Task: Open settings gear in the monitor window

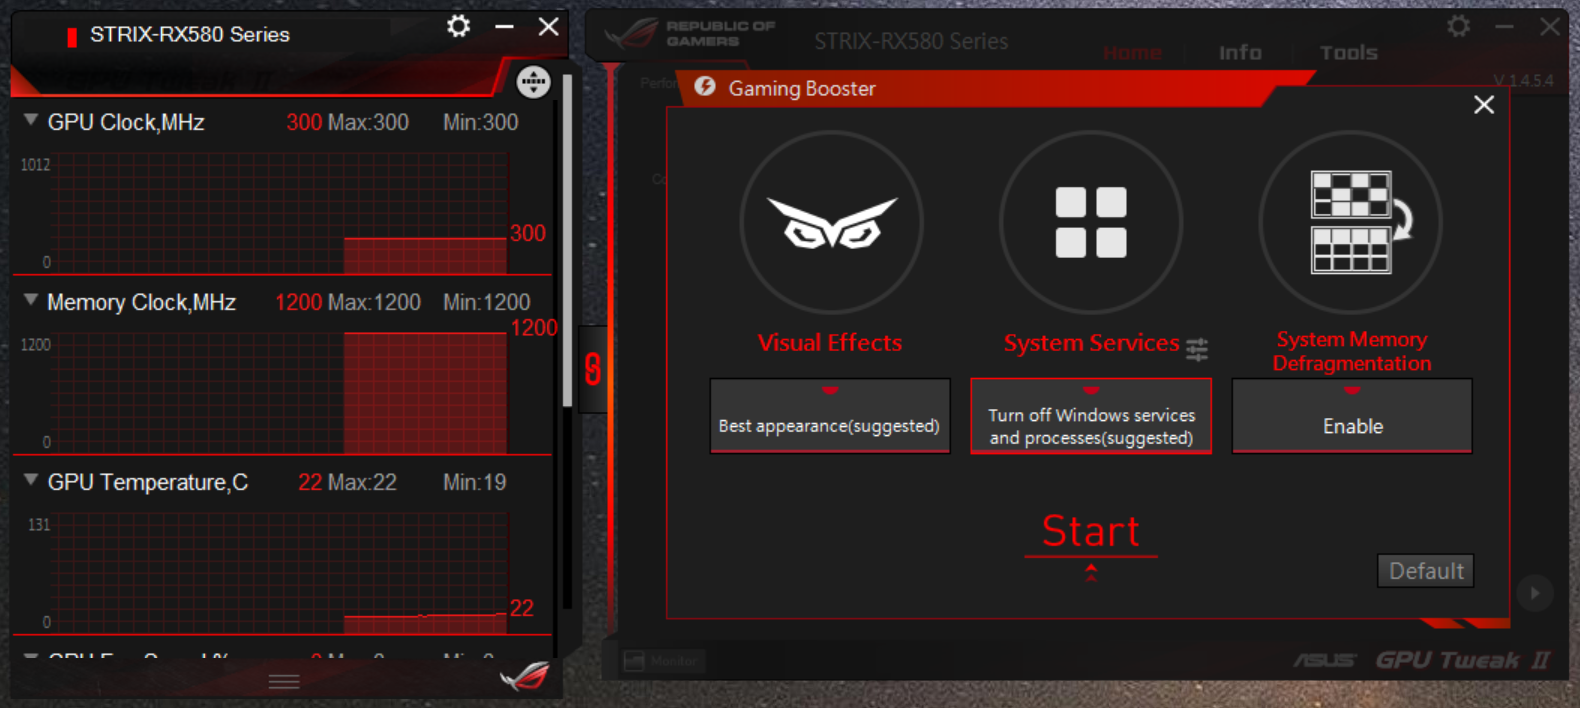Action: click(x=458, y=26)
